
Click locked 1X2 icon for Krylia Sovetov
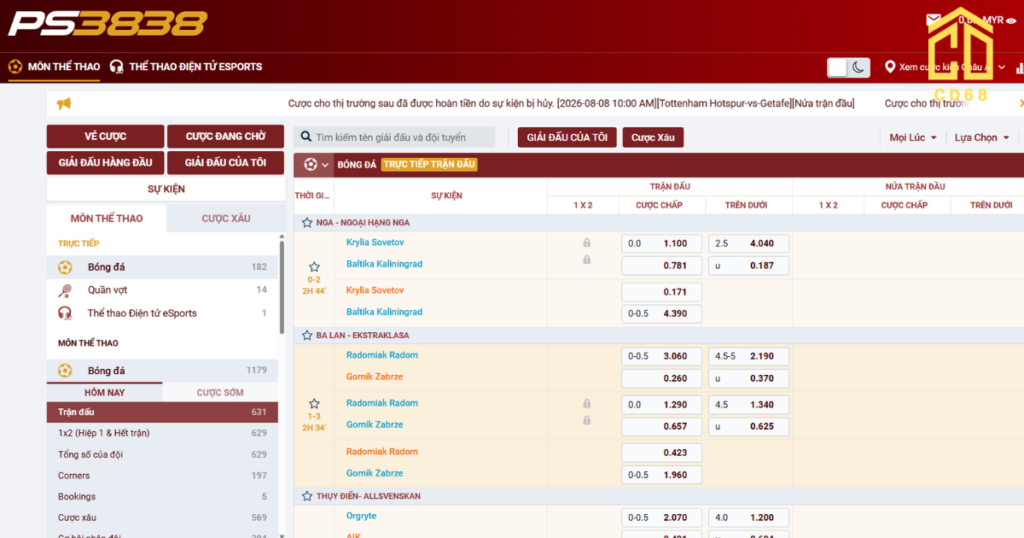click(x=586, y=243)
